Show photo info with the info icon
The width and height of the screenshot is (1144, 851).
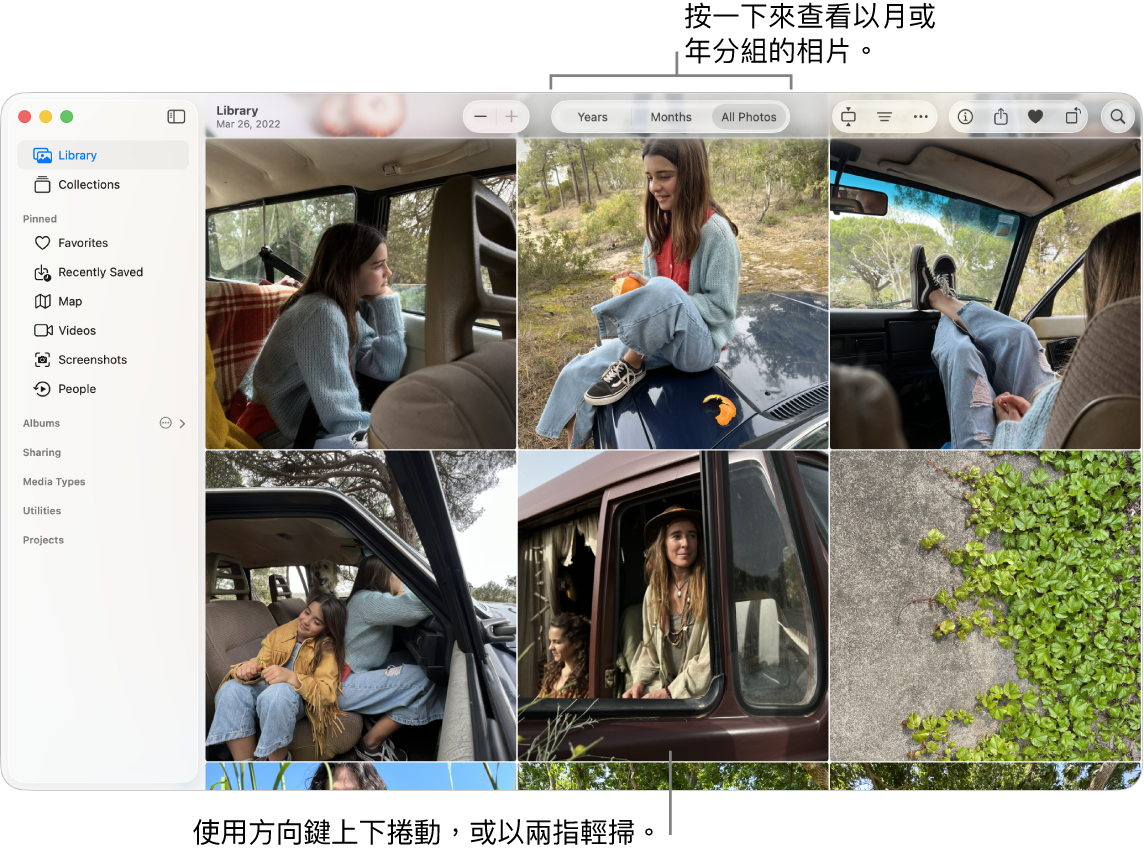pyautogui.click(x=965, y=117)
